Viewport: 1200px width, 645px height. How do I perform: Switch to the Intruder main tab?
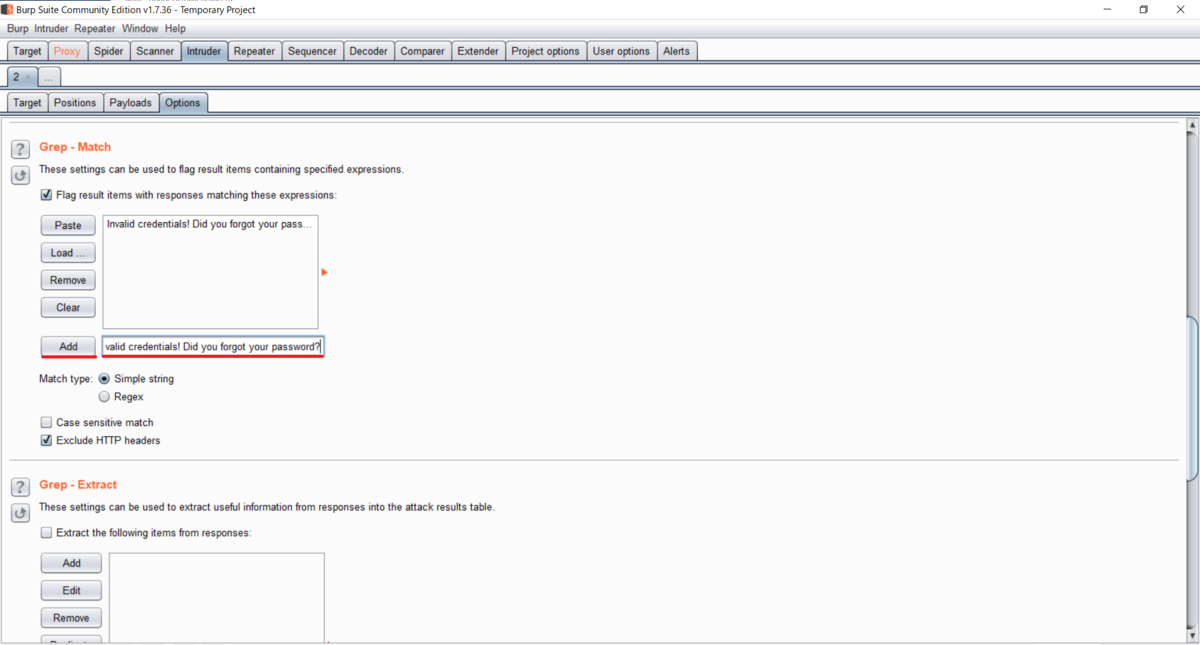[x=204, y=51]
